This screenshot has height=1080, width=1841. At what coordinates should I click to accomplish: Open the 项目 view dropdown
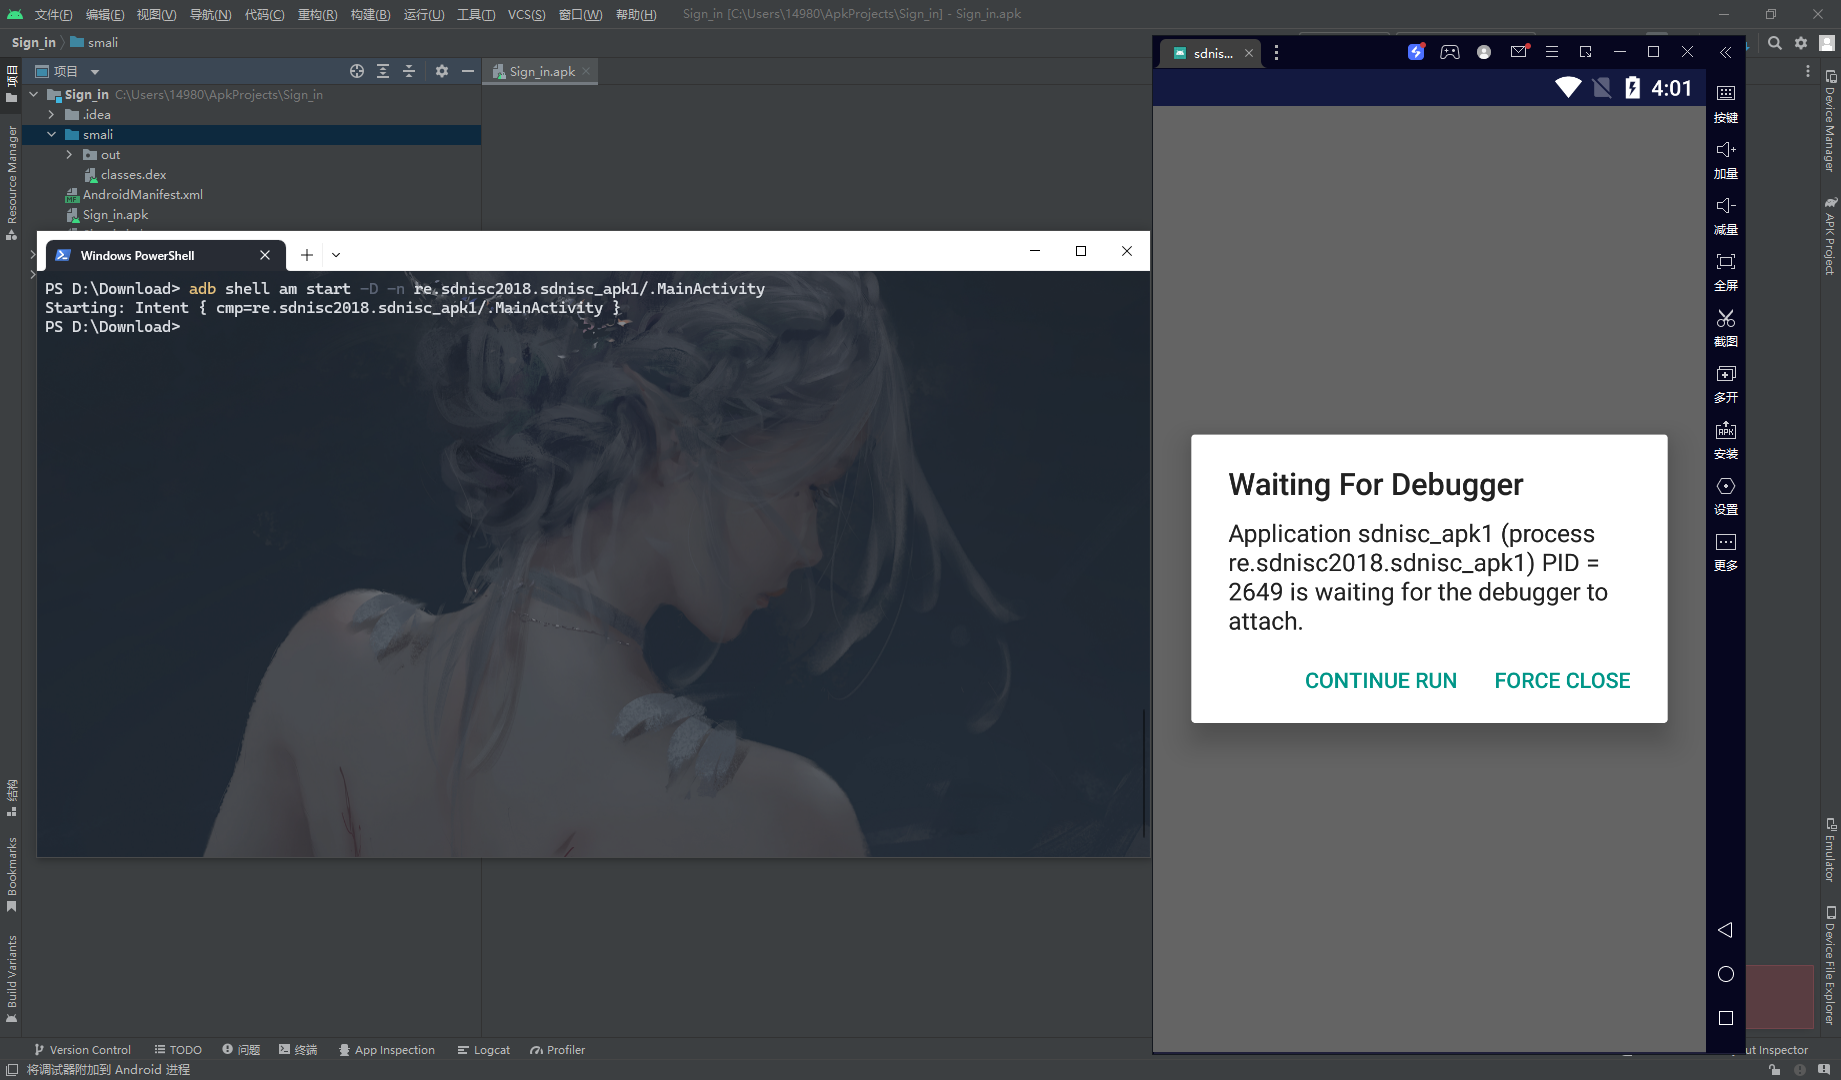pos(94,71)
